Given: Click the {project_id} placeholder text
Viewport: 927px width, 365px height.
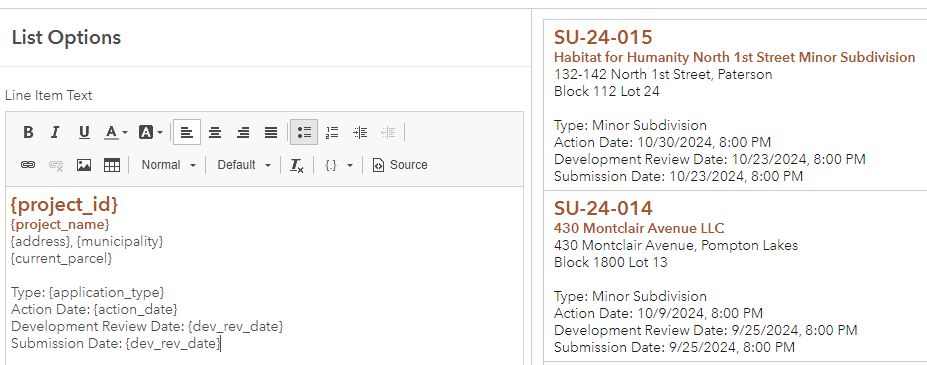Looking at the screenshot, I should click(64, 204).
